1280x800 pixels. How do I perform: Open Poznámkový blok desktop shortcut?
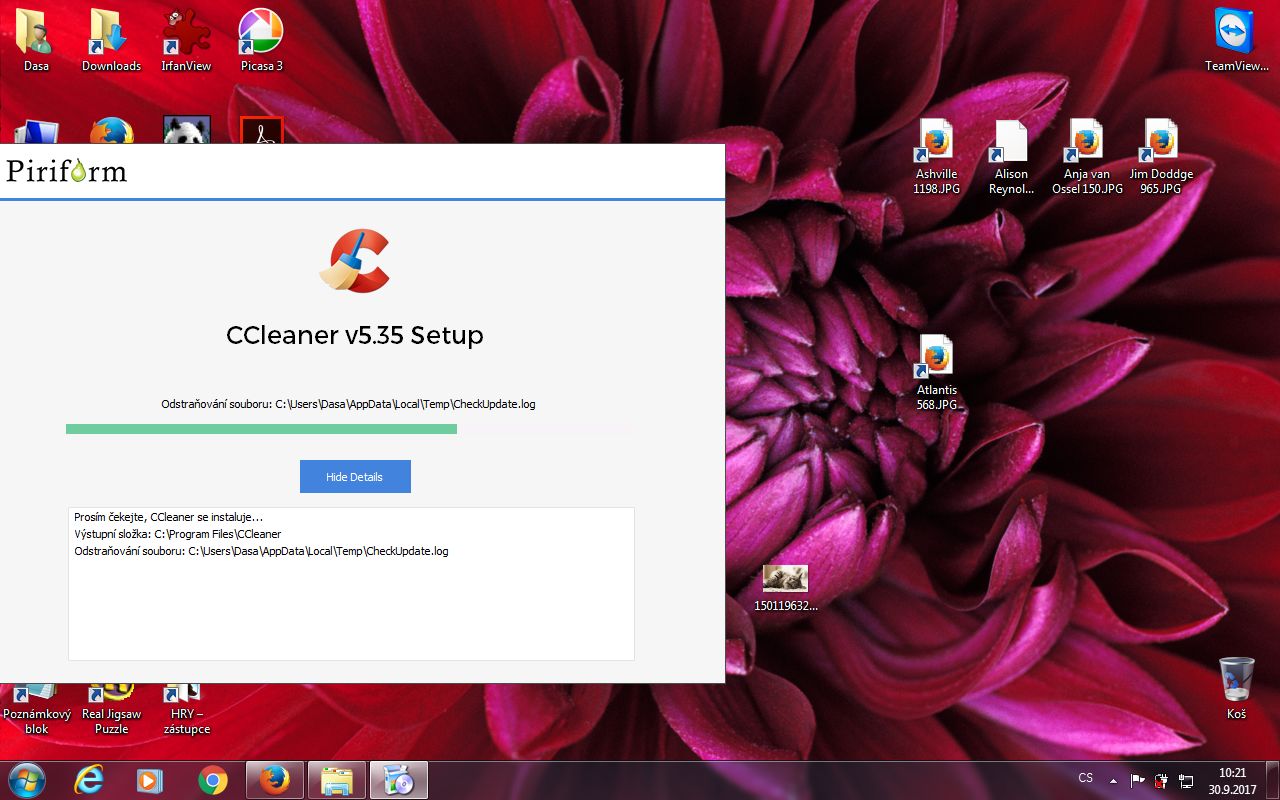click(x=36, y=710)
